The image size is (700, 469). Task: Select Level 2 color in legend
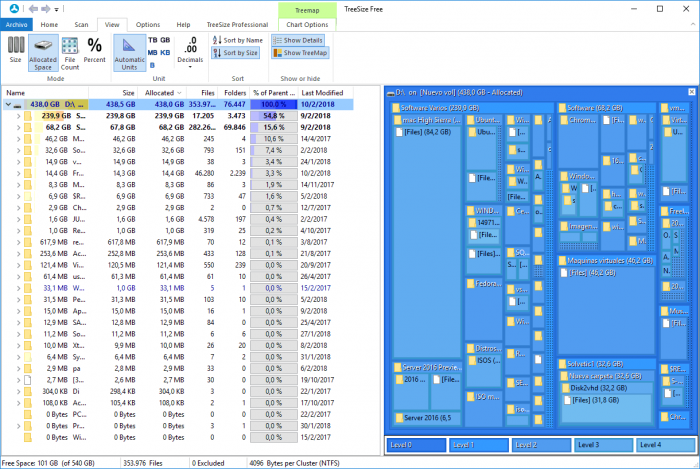(x=541, y=445)
